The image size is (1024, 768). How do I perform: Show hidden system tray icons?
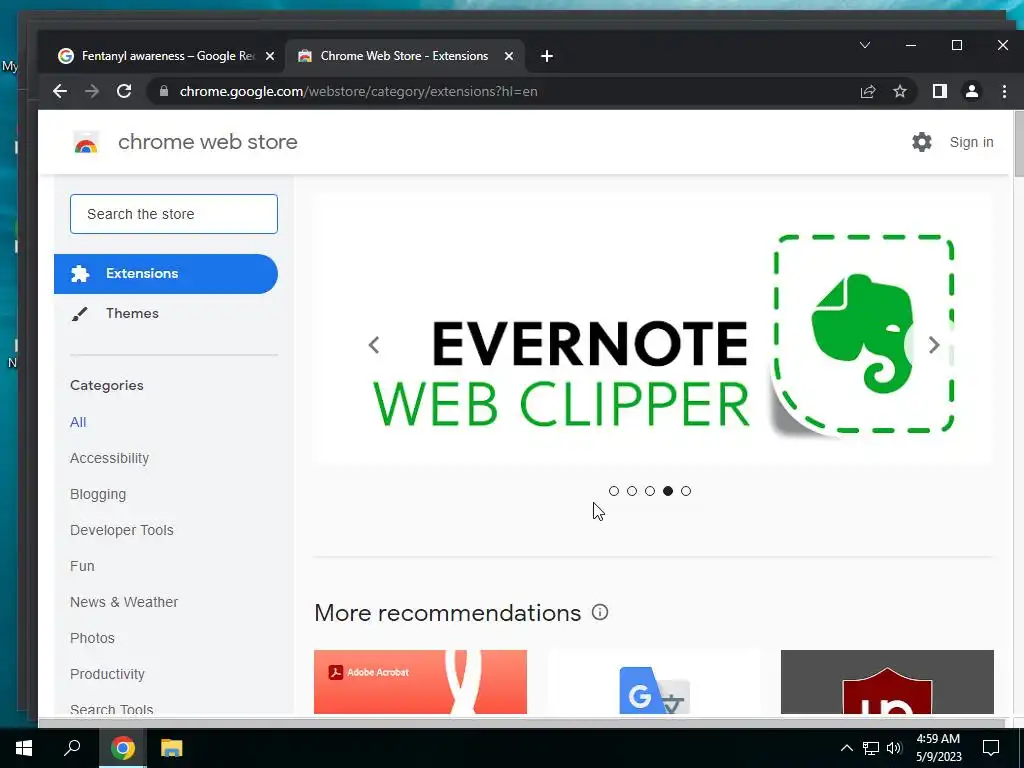coord(846,748)
